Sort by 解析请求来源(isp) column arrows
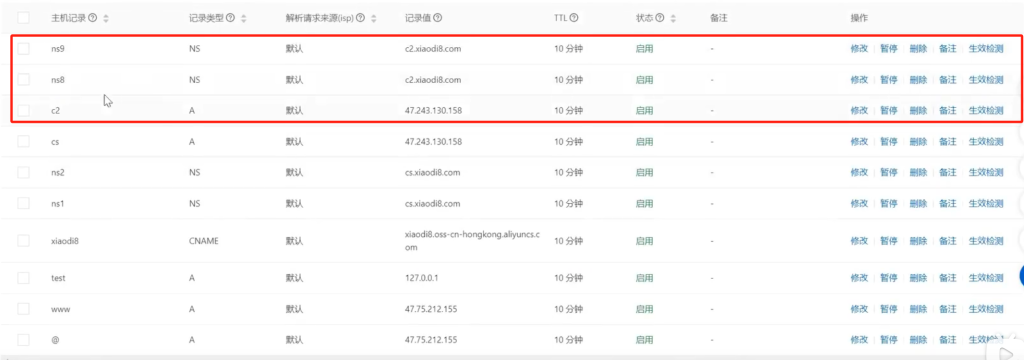The width and height of the screenshot is (1024, 360). [374, 18]
